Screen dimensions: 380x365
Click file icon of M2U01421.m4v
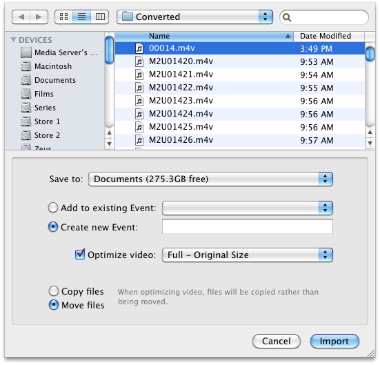click(139, 74)
